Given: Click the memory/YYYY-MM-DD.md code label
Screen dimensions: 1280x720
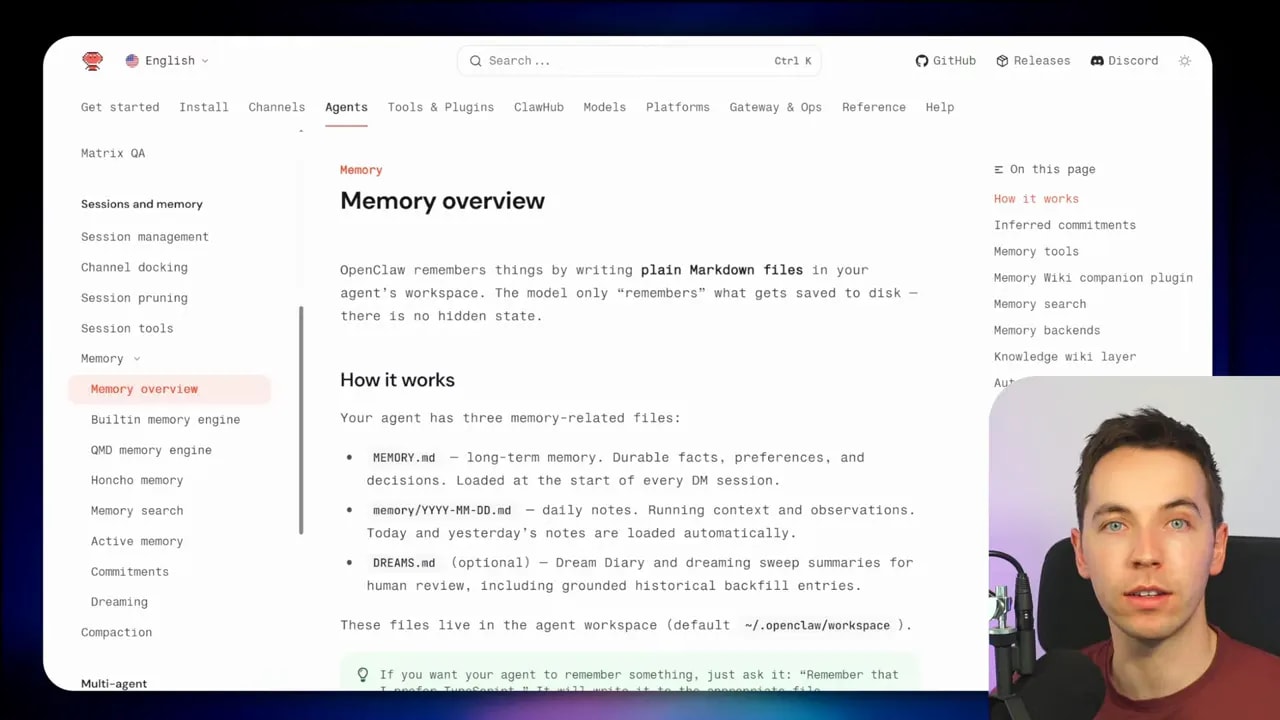Looking at the screenshot, I should click(442, 510).
